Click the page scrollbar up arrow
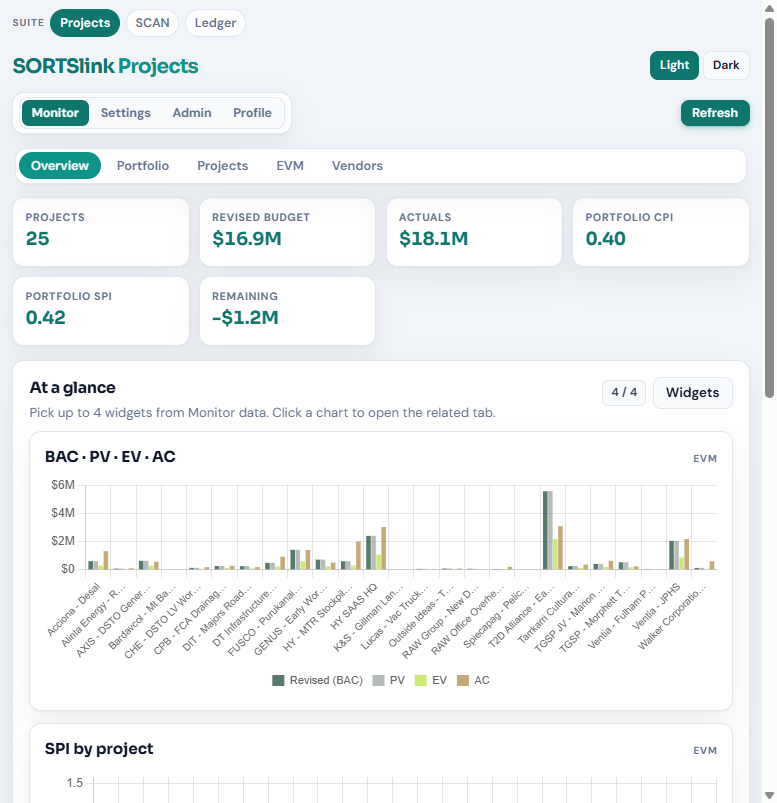Image resolution: width=777 pixels, height=803 pixels. click(x=769, y=8)
